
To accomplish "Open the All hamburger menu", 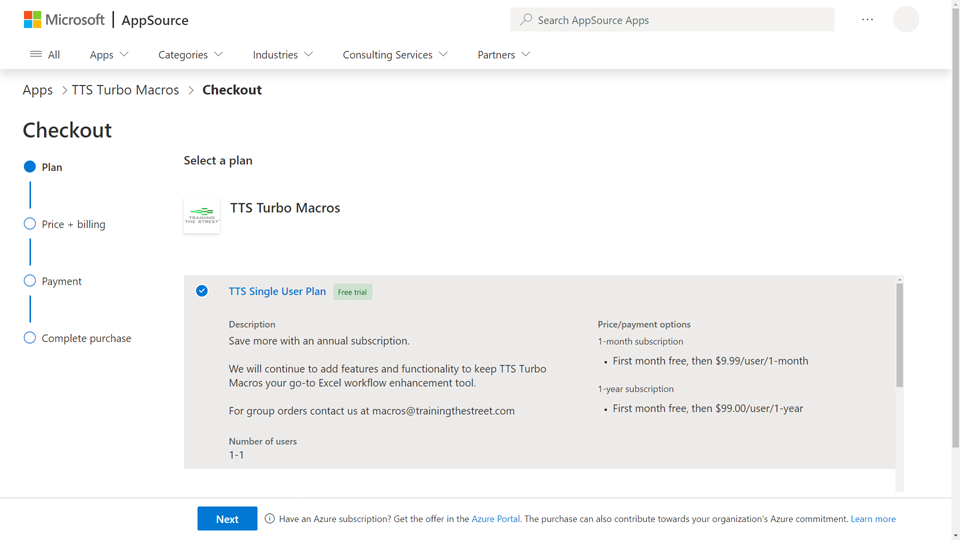I will [45, 55].
